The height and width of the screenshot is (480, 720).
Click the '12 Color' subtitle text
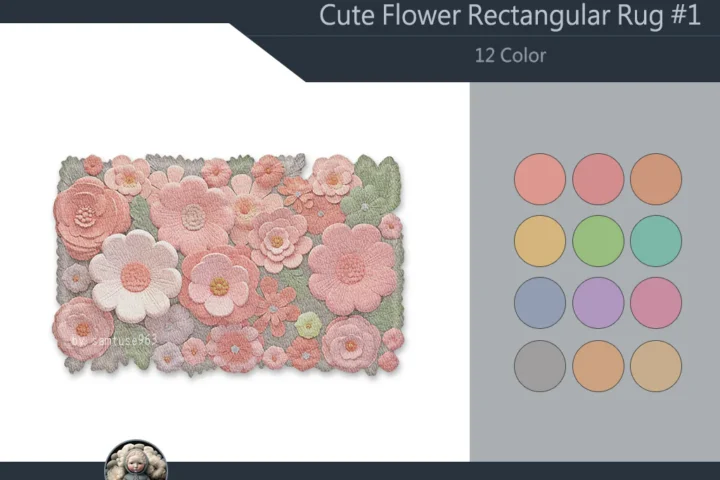[x=510, y=56]
